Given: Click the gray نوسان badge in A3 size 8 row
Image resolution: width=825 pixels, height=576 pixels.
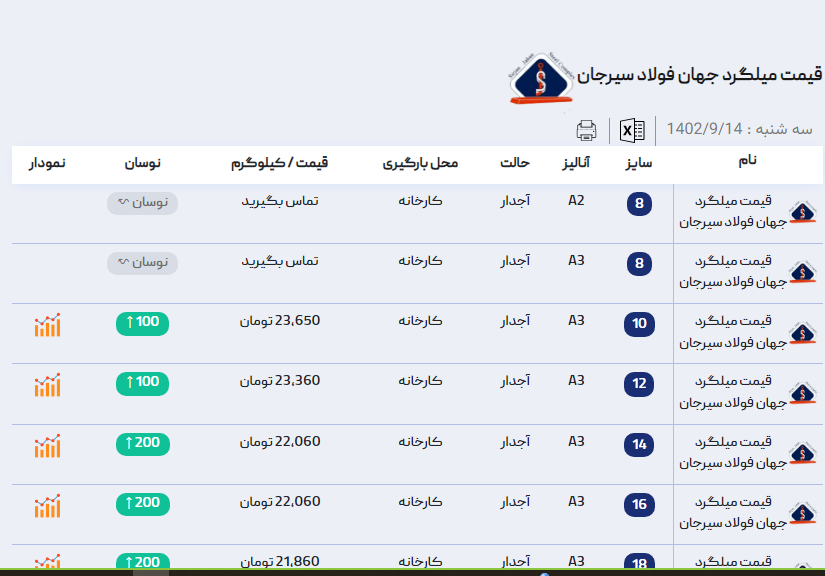Looking at the screenshot, I should pyautogui.click(x=142, y=263).
